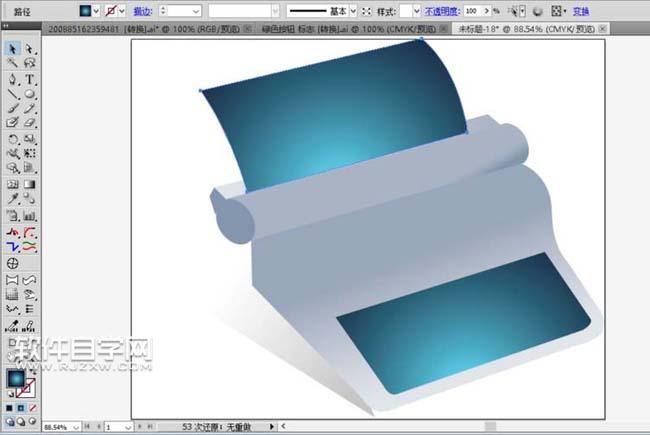650x435 pixels.
Task: Select the Shape Builder tool
Action: pos(12,168)
